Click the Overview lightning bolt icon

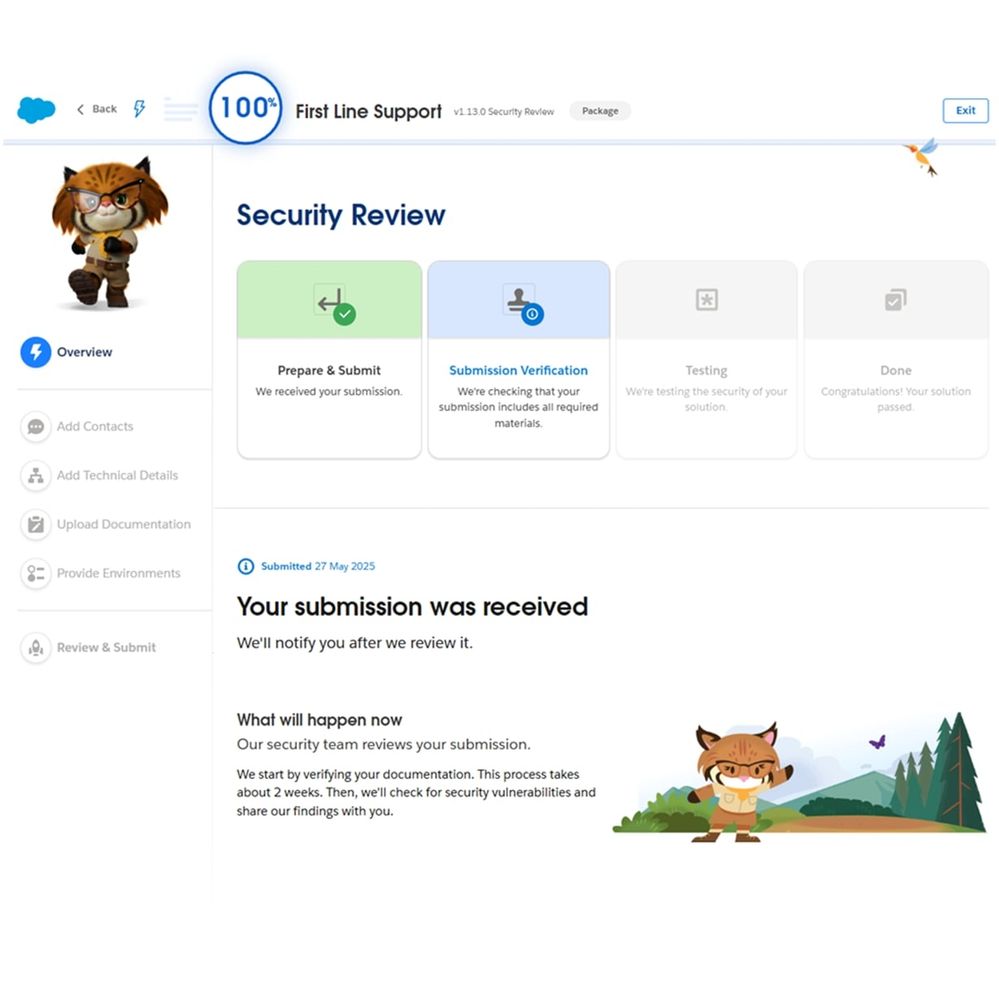coord(36,352)
